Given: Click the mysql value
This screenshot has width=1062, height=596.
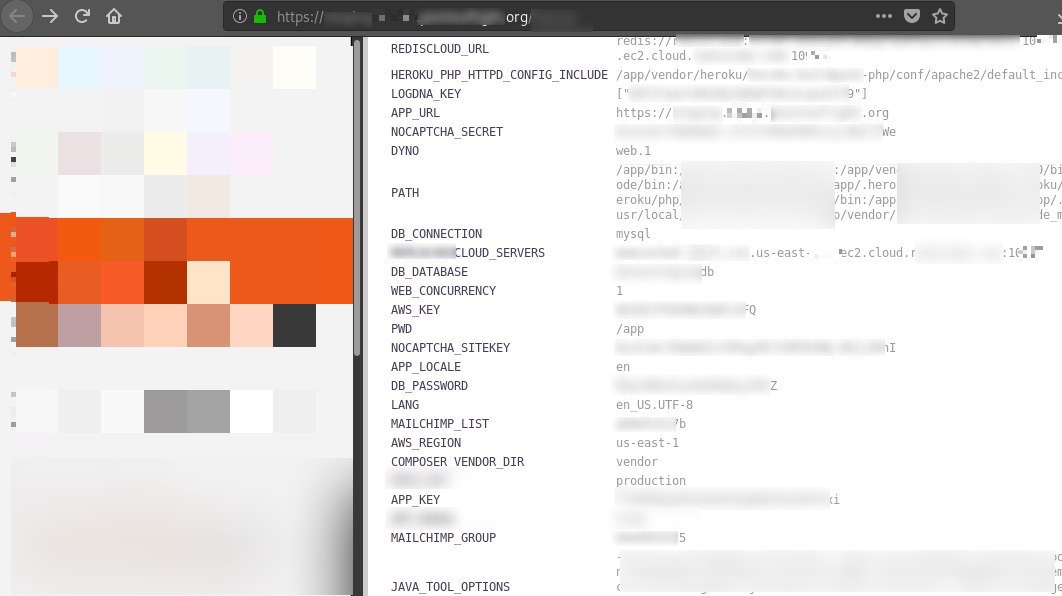Looking at the screenshot, I should (633, 234).
